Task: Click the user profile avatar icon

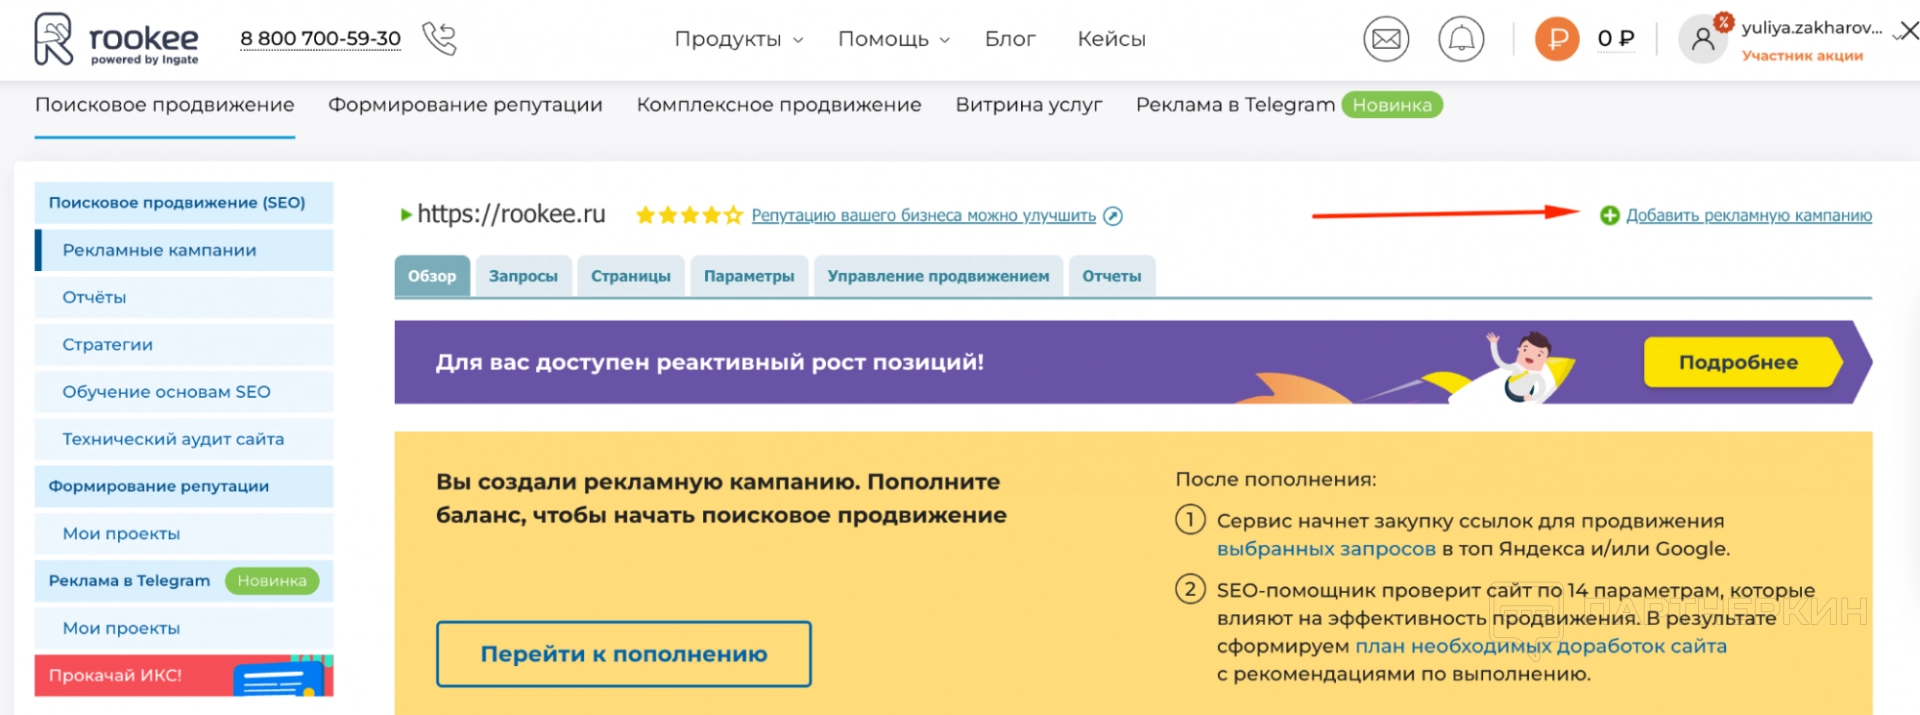Action: click(x=1702, y=39)
